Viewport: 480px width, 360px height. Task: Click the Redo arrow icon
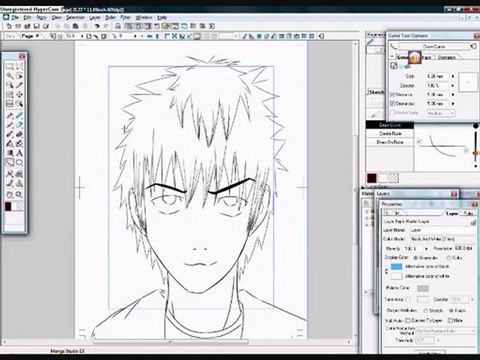tap(106, 26)
